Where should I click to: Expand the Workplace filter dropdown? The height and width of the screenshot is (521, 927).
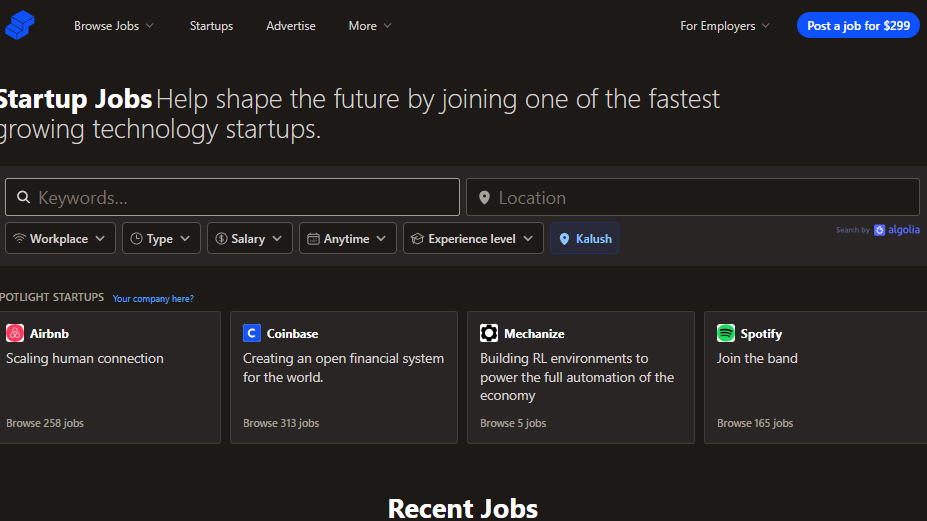(x=60, y=238)
